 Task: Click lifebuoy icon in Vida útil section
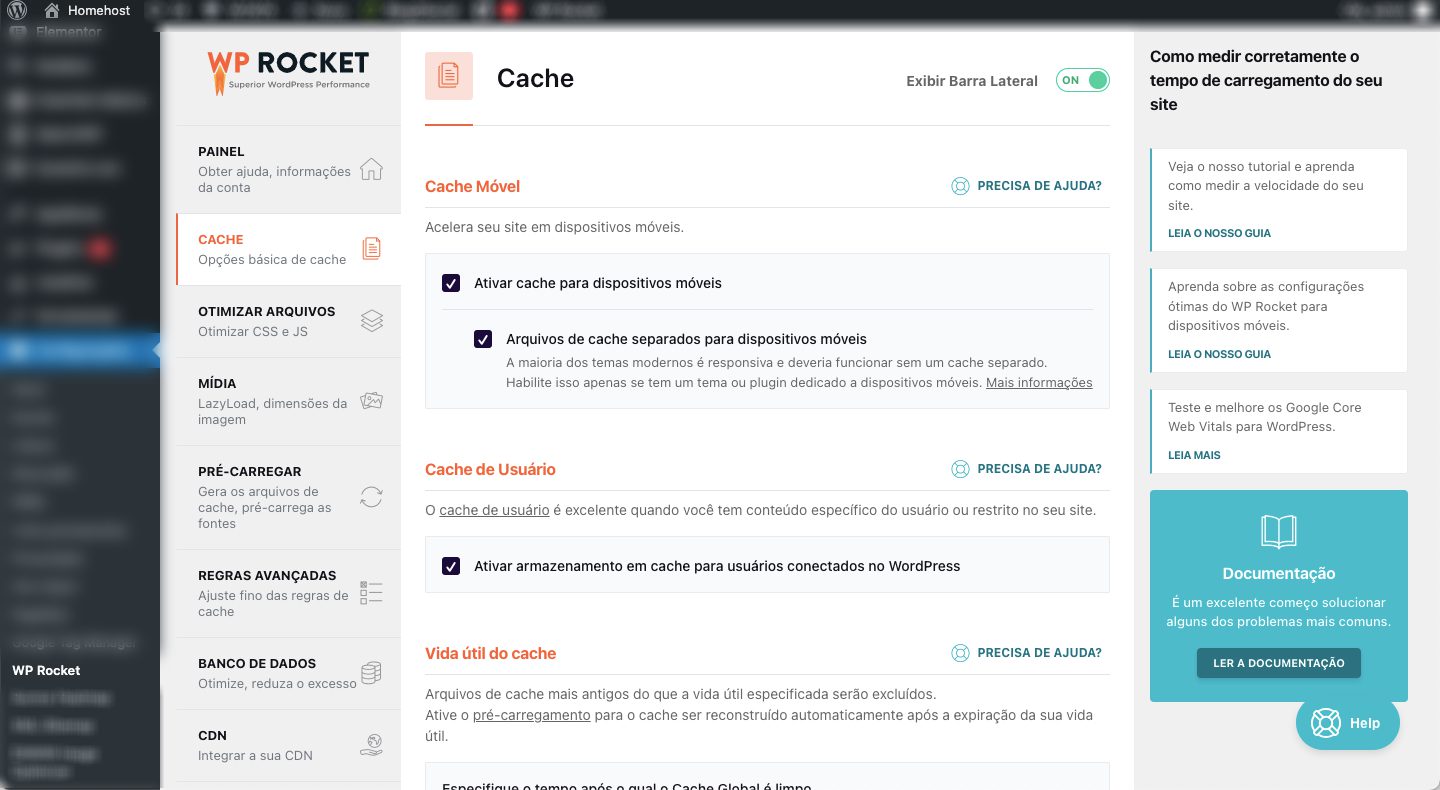click(x=960, y=653)
